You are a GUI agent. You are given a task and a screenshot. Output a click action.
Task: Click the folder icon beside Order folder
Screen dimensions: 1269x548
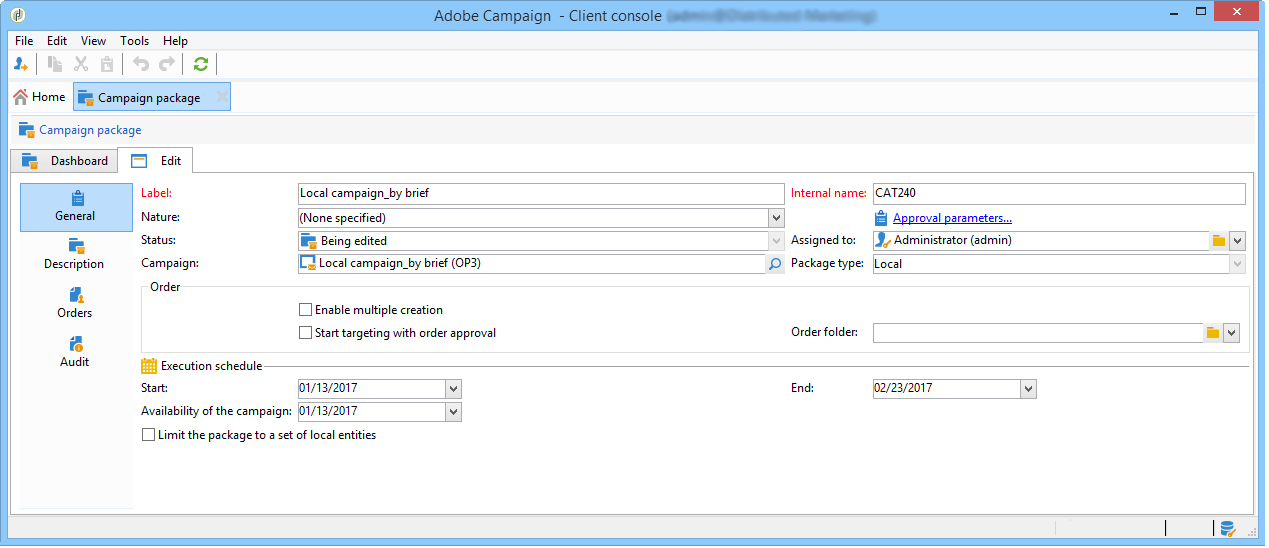pos(1213,333)
